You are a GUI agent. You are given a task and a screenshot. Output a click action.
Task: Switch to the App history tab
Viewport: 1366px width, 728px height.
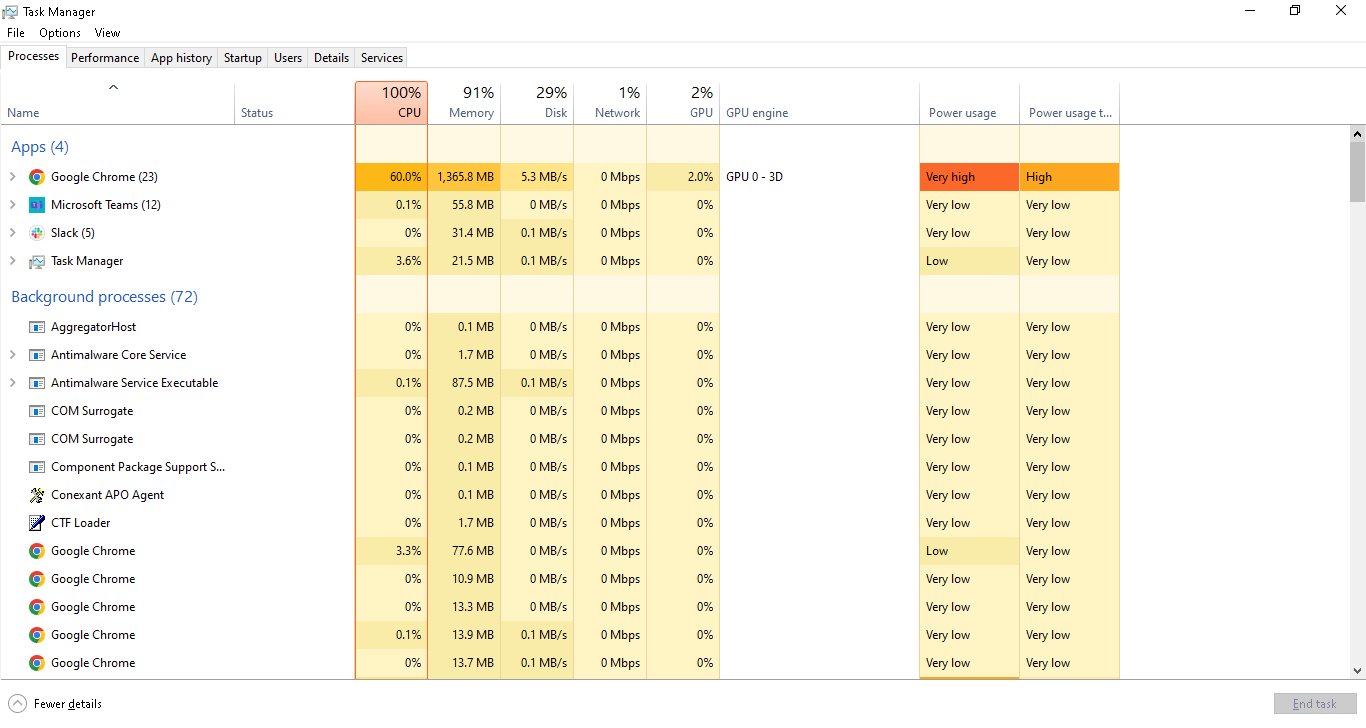[x=181, y=58]
